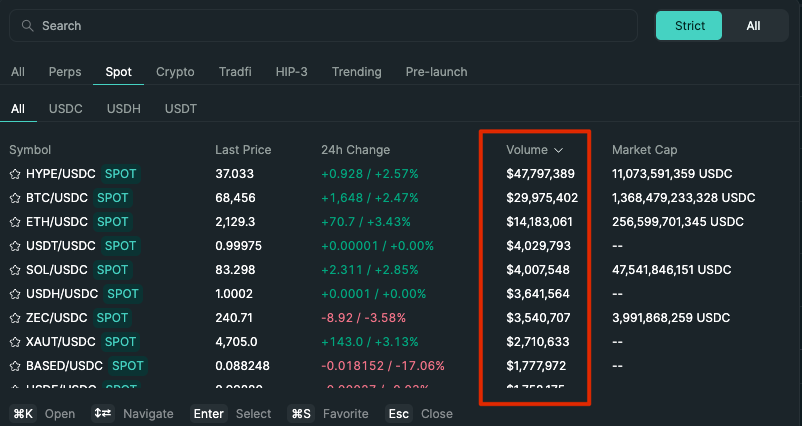Image resolution: width=802 pixels, height=426 pixels.
Task: Favorite ZEC/USDC with its star icon
Action: click(15, 318)
